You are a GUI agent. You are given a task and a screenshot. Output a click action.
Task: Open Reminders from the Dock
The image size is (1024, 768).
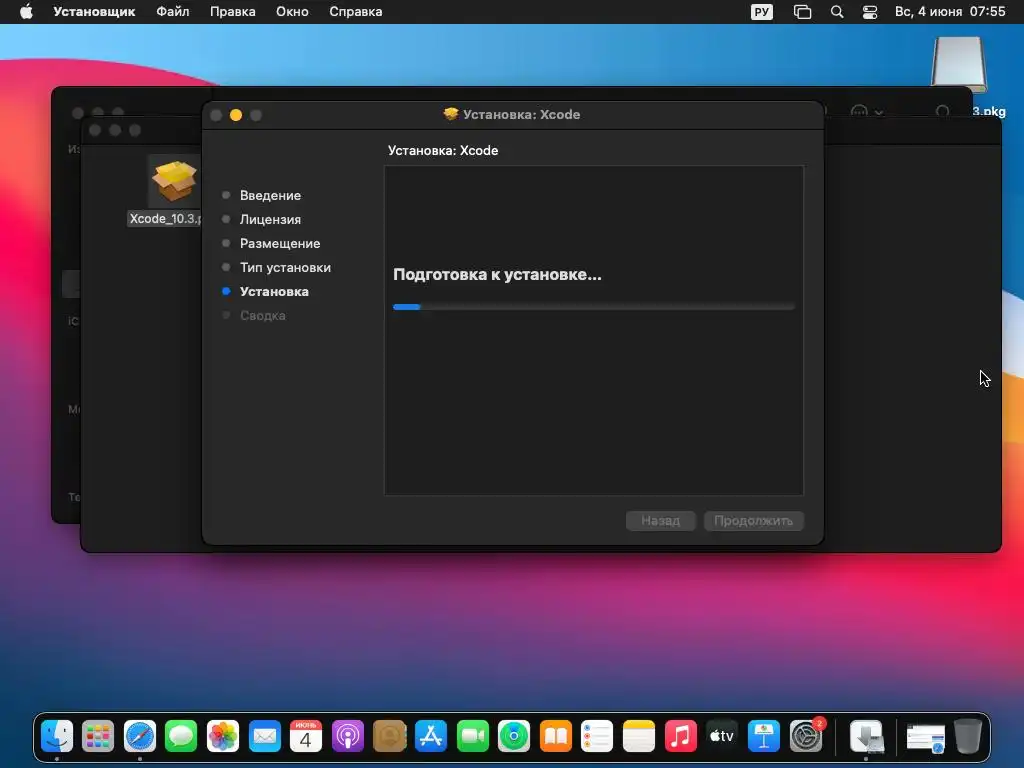click(597, 736)
